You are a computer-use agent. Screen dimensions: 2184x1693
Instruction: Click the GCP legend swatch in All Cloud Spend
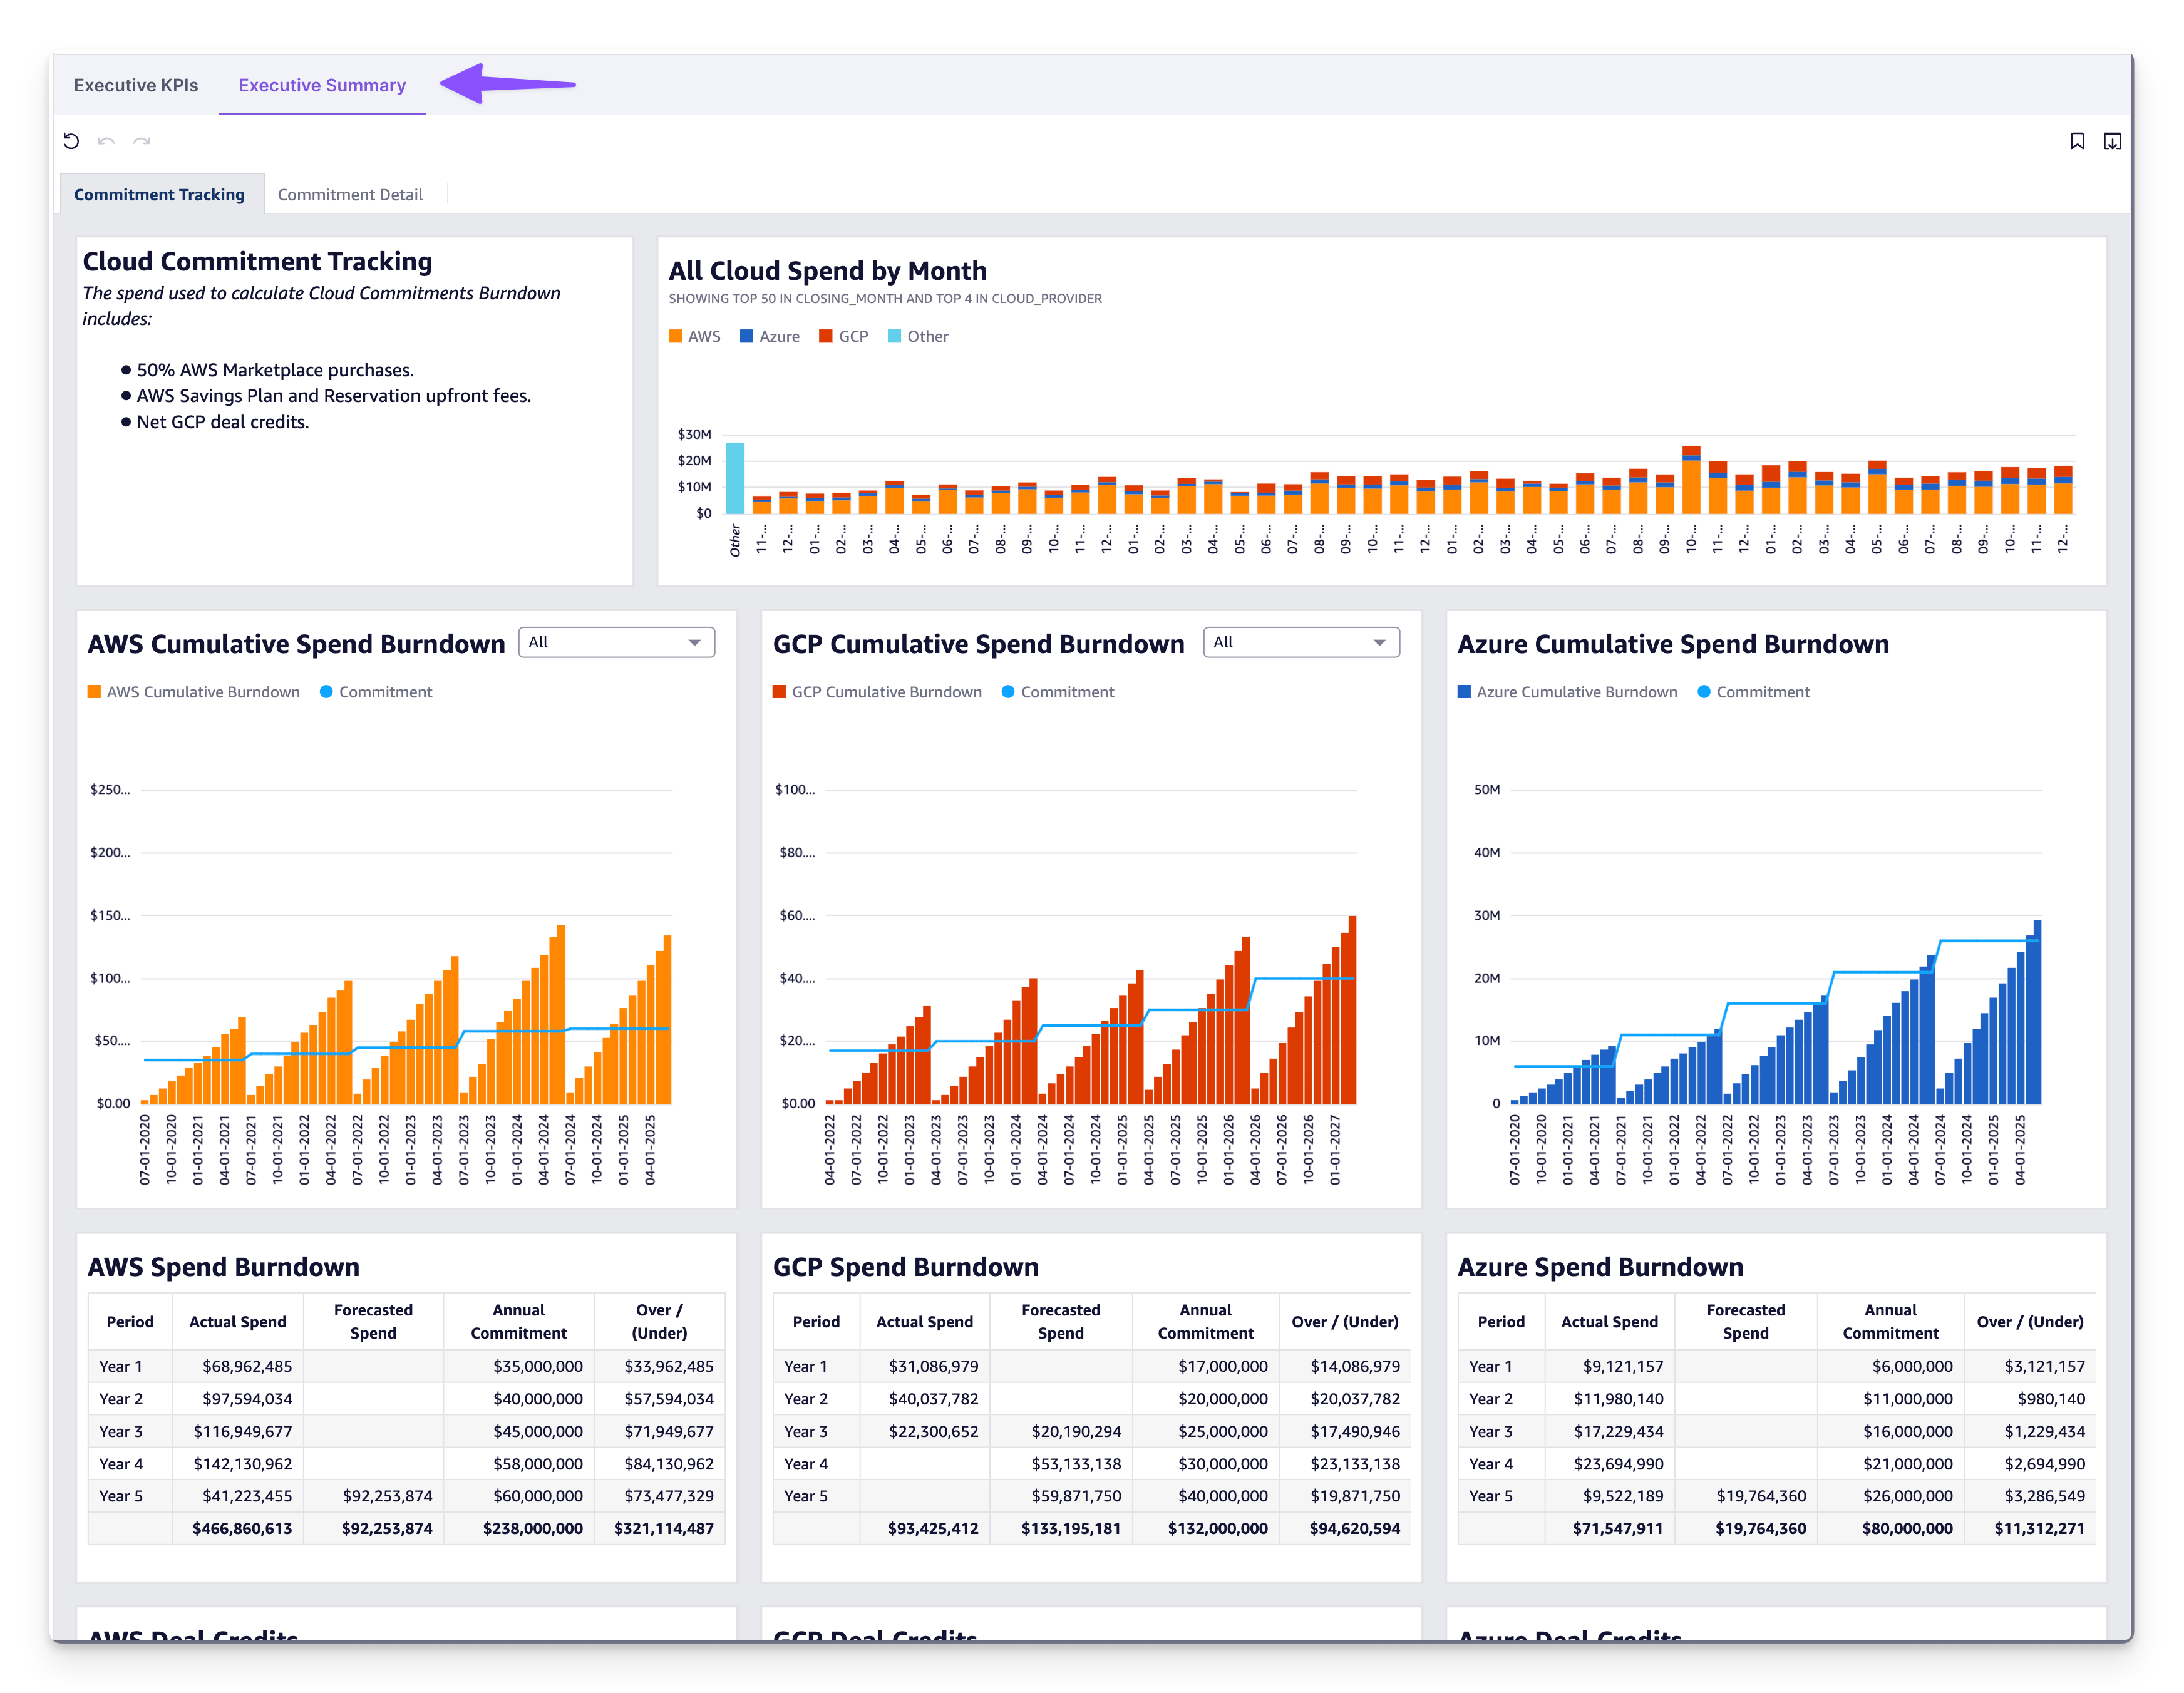tap(826, 336)
